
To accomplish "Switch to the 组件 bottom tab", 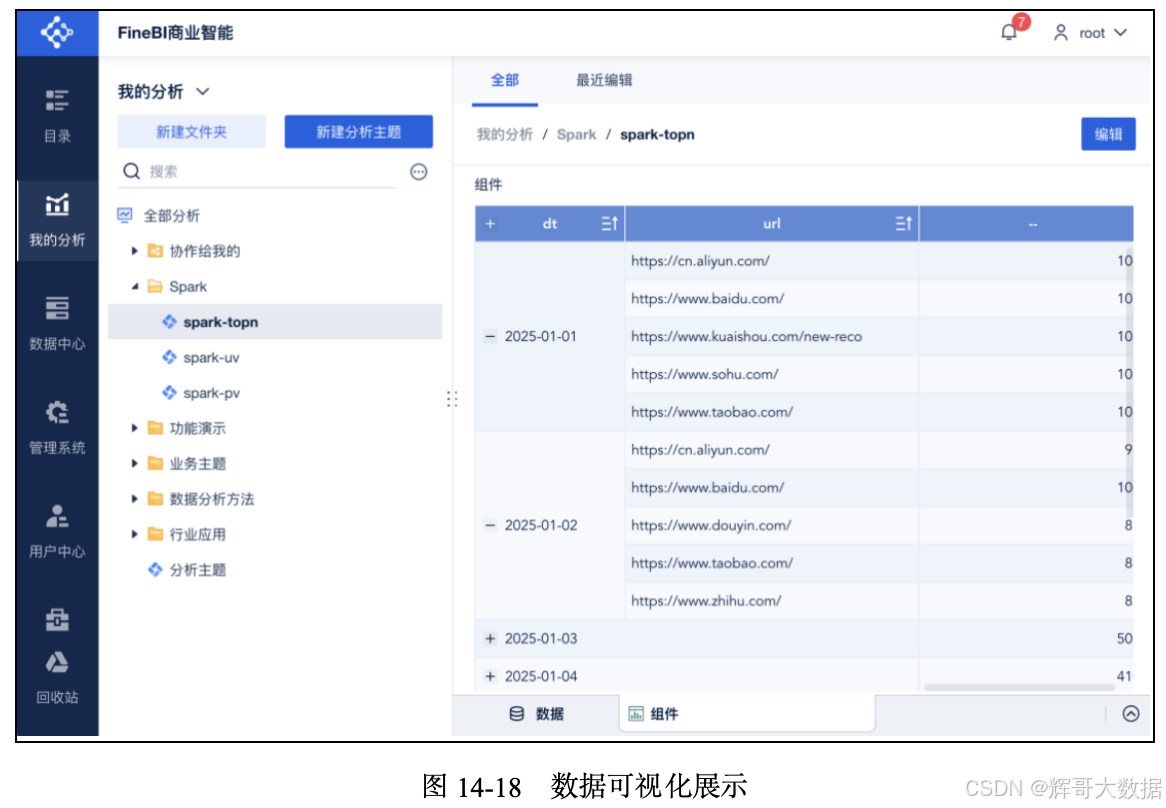I will click(747, 714).
